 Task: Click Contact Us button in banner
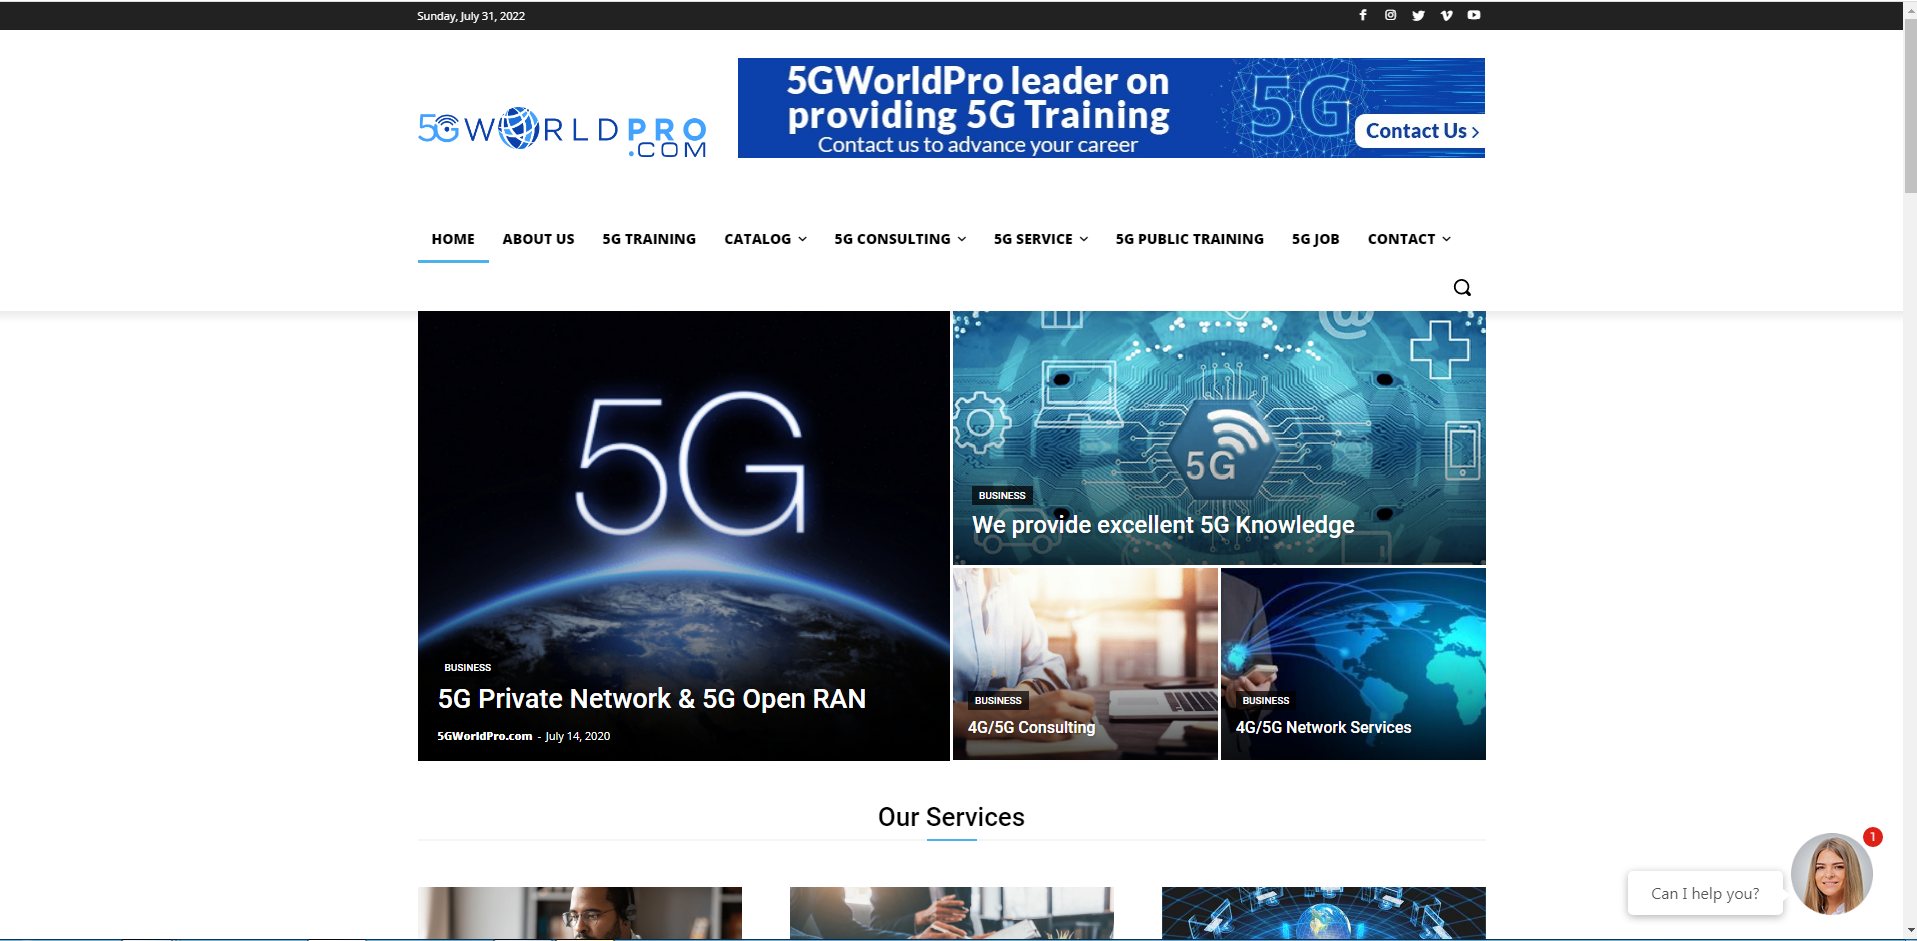click(1420, 131)
